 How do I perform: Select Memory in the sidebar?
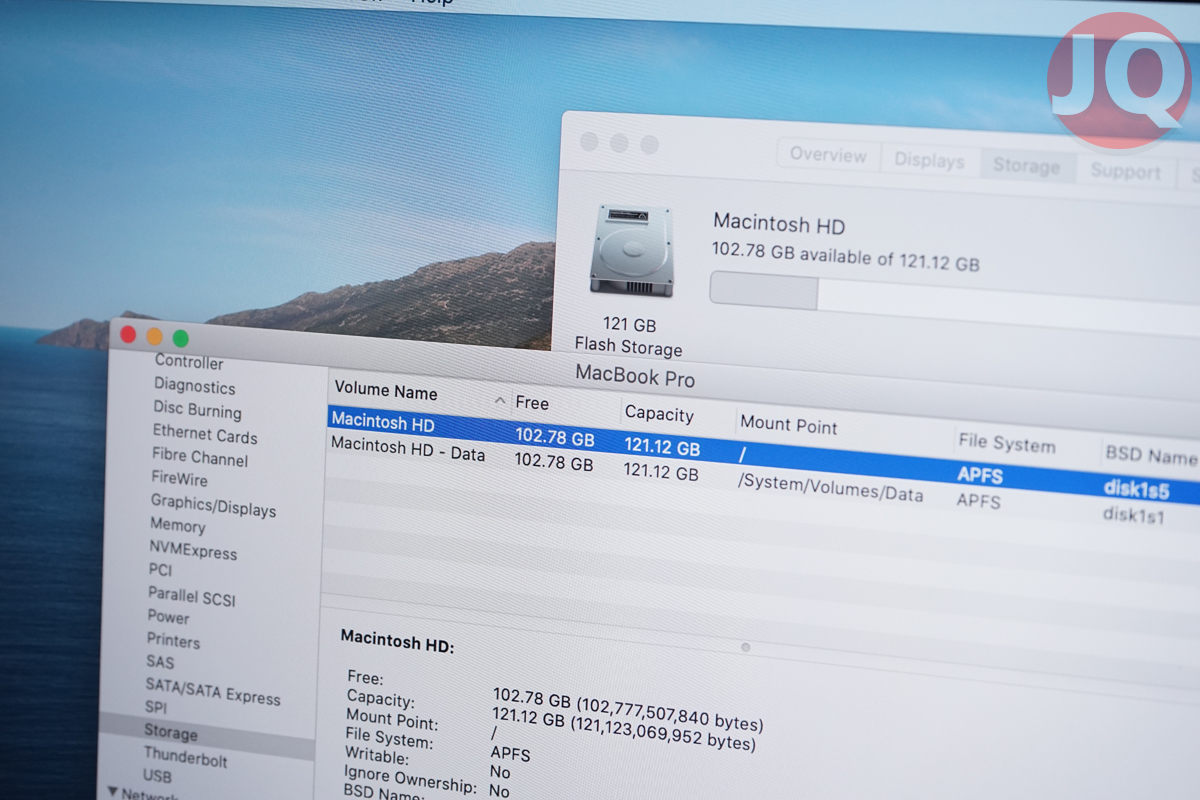[x=177, y=525]
